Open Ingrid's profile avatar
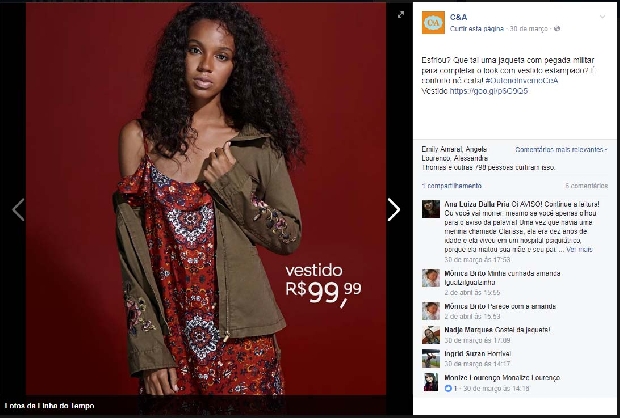The height and width of the screenshot is (418, 620). click(x=431, y=359)
